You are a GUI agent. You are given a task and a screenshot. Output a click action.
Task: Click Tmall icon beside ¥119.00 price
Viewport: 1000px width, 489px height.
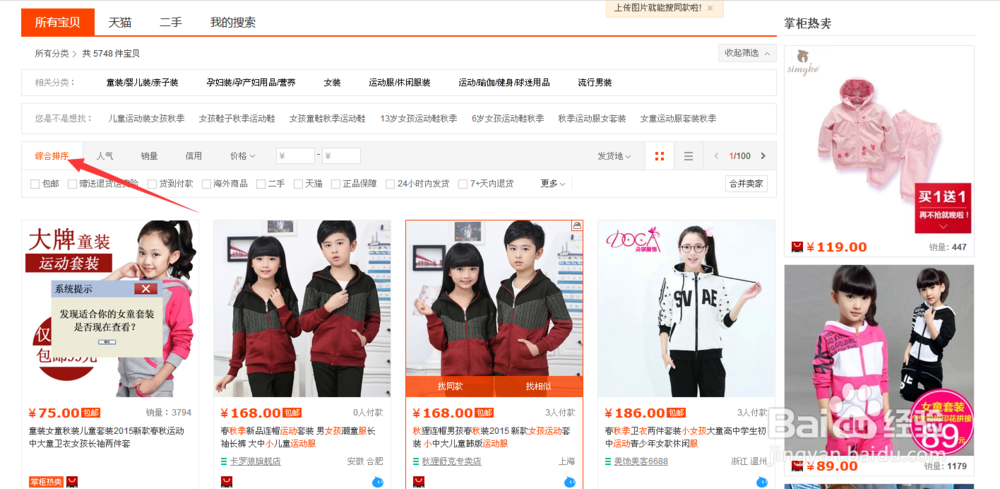pyautogui.click(x=797, y=247)
